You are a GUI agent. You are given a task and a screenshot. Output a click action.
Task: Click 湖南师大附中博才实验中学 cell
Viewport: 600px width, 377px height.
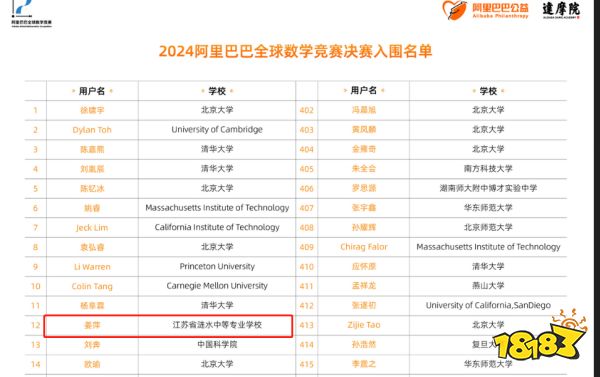(488, 188)
